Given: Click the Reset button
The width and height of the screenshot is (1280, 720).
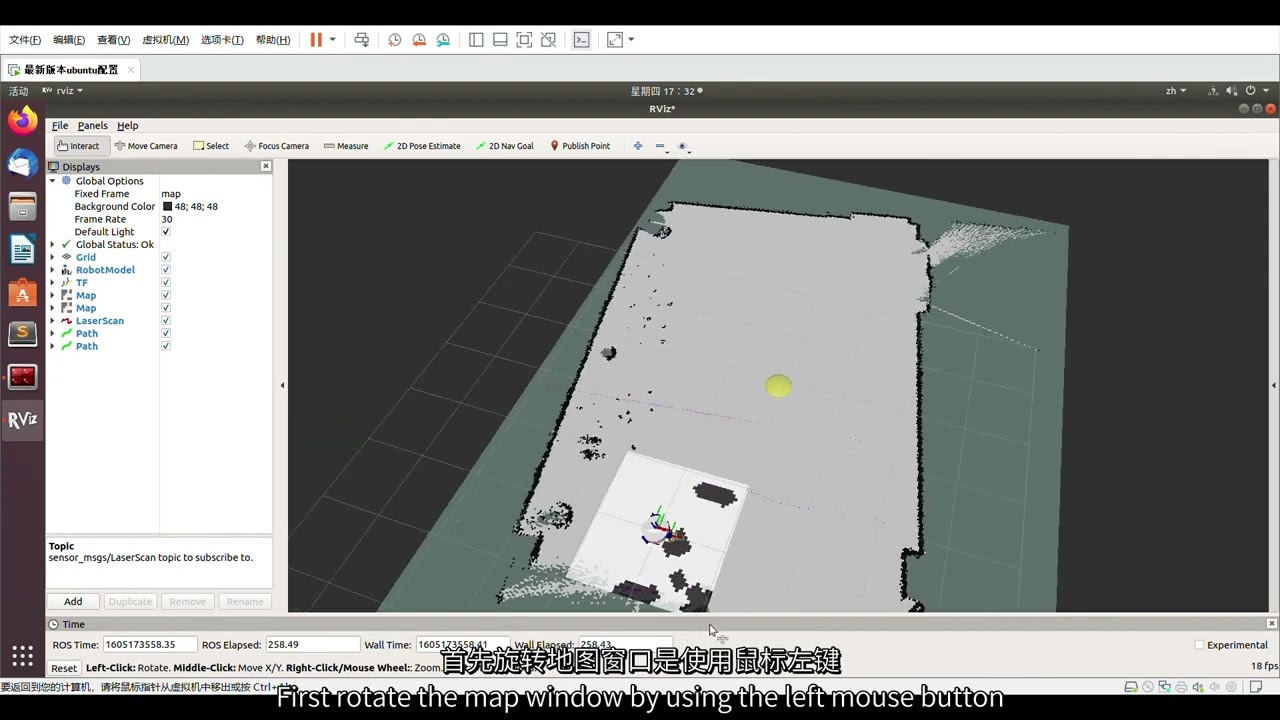Looking at the screenshot, I should (x=64, y=668).
